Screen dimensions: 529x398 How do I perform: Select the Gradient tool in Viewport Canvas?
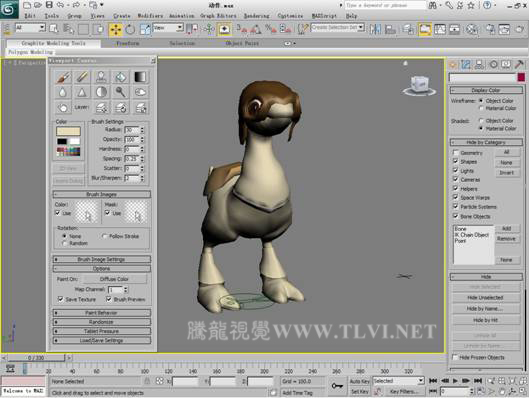tap(140, 77)
